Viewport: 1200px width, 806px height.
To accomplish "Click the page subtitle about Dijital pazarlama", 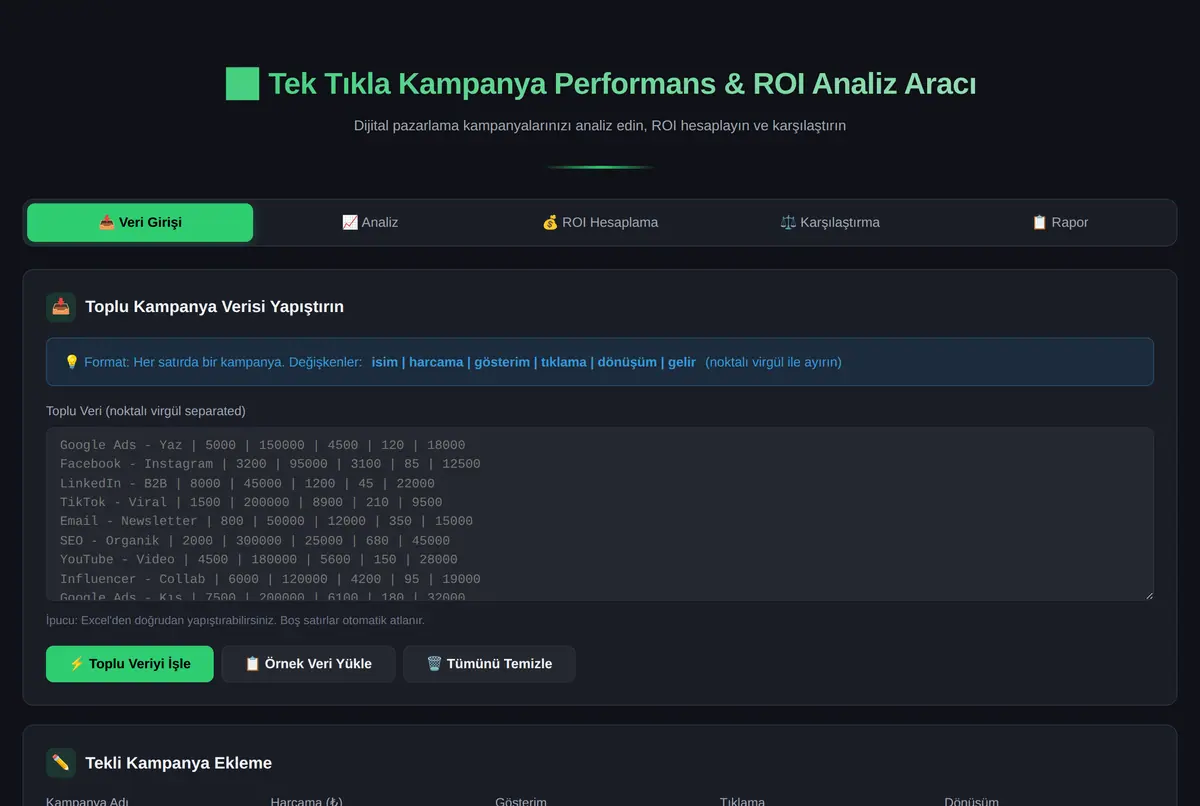I will (x=600, y=126).
